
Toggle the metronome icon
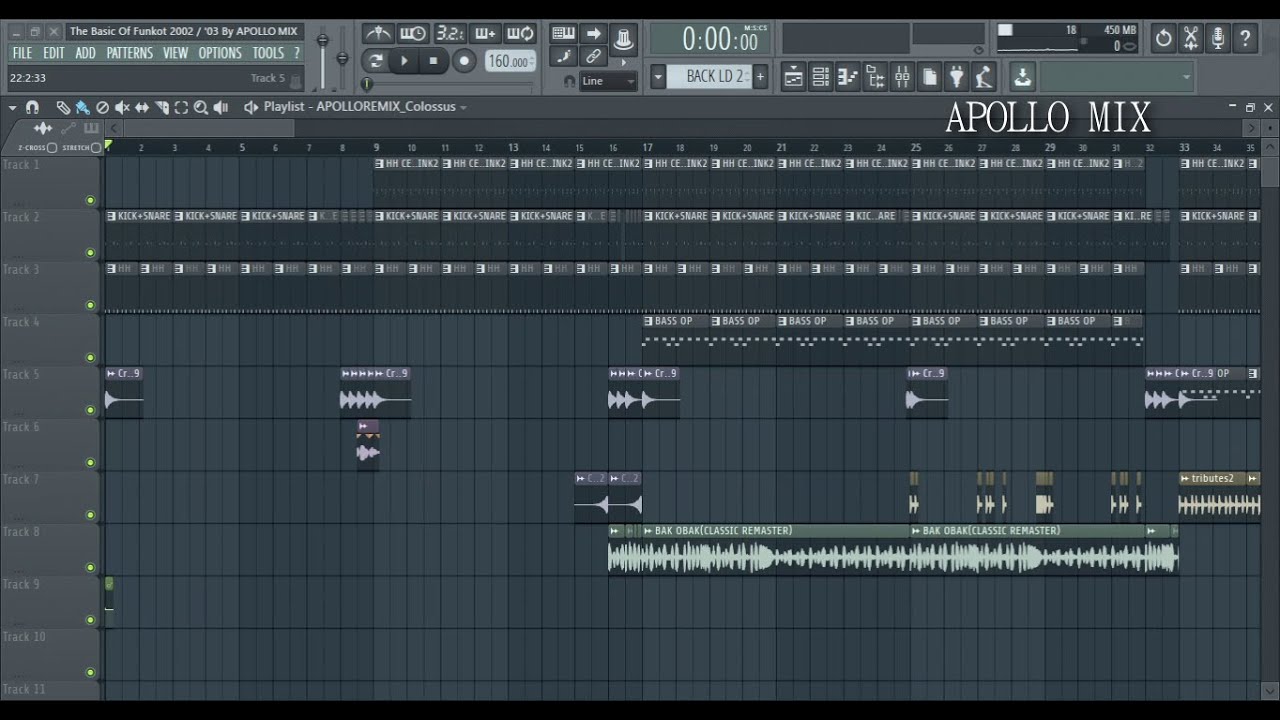click(x=377, y=34)
